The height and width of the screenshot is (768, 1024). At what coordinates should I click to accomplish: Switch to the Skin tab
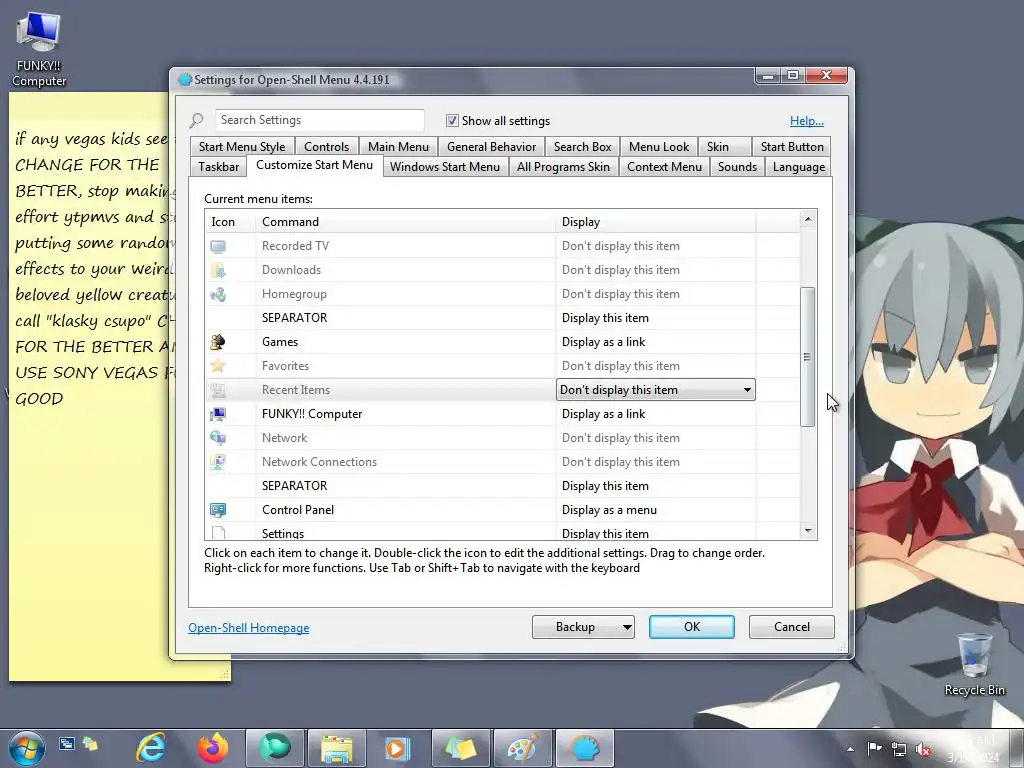coord(718,147)
